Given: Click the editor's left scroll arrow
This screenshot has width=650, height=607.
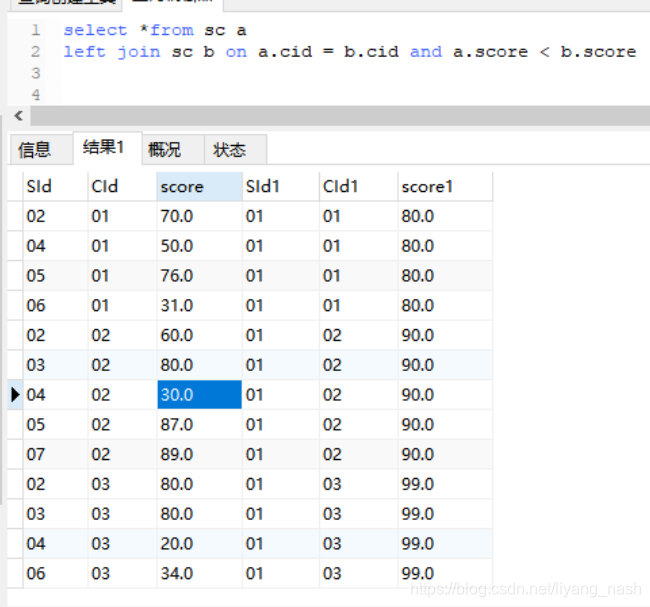Looking at the screenshot, I should [18, 116].
